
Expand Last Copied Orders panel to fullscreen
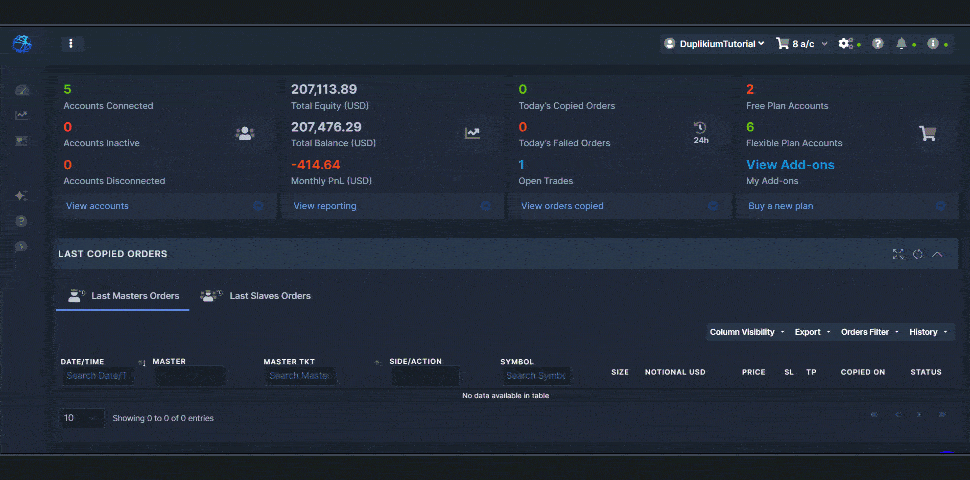[x=898, y=254]
